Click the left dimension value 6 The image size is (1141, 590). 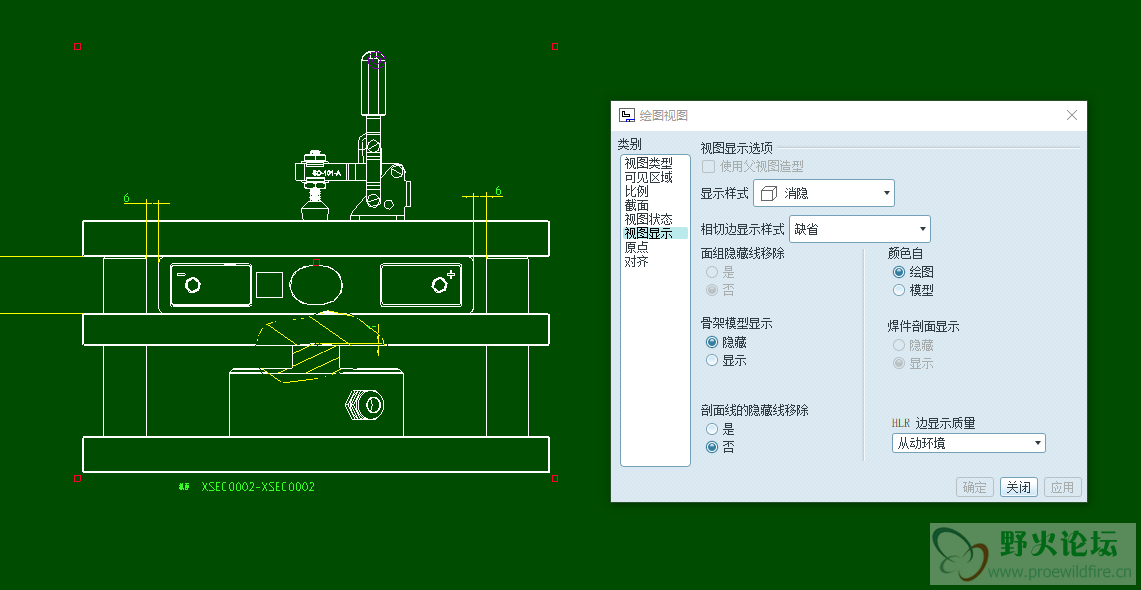127,199
